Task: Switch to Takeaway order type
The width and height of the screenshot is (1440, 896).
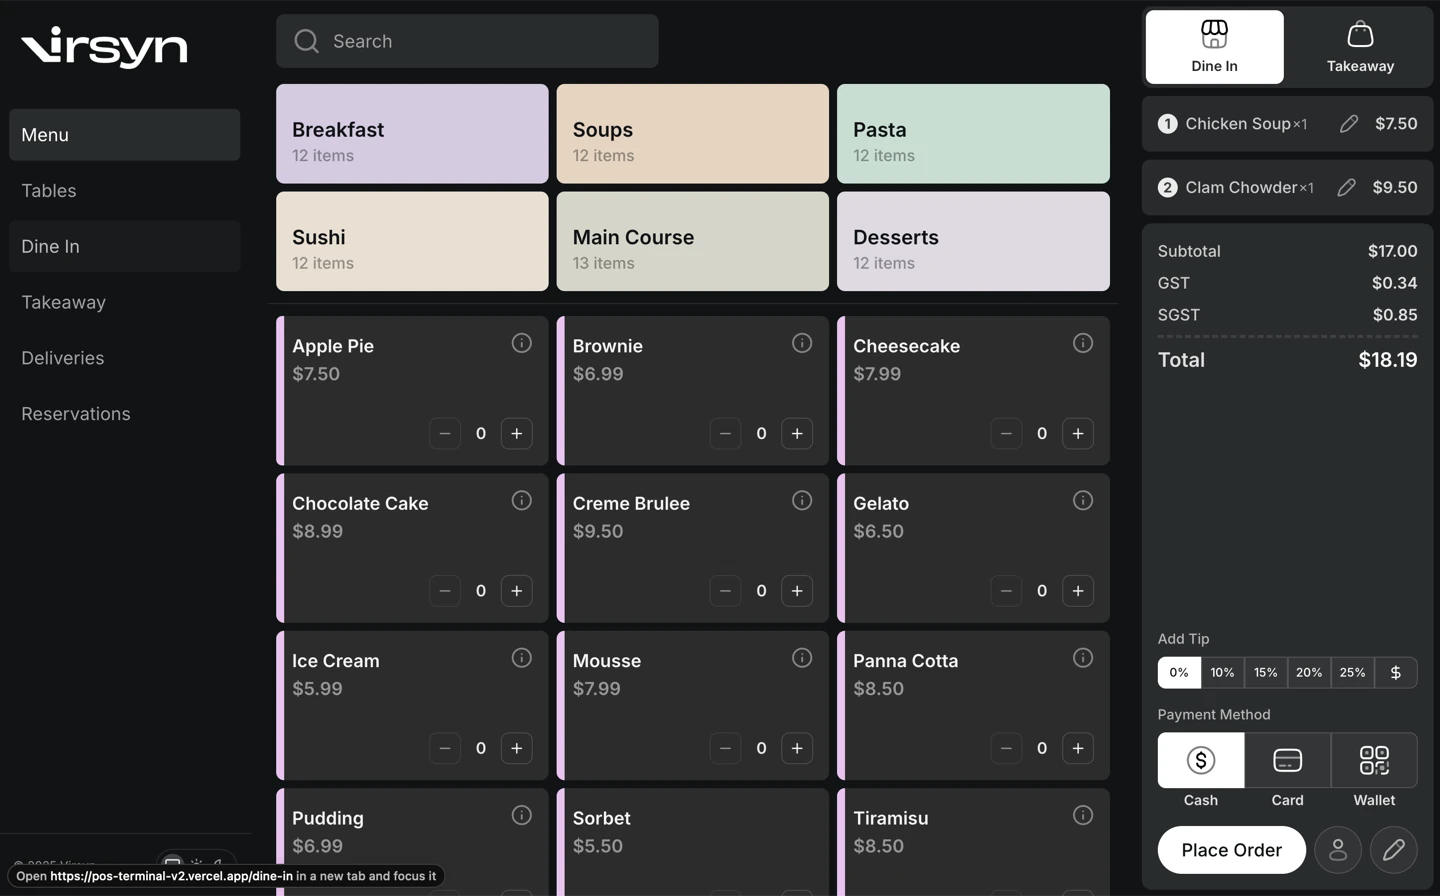Action: 1360,47
